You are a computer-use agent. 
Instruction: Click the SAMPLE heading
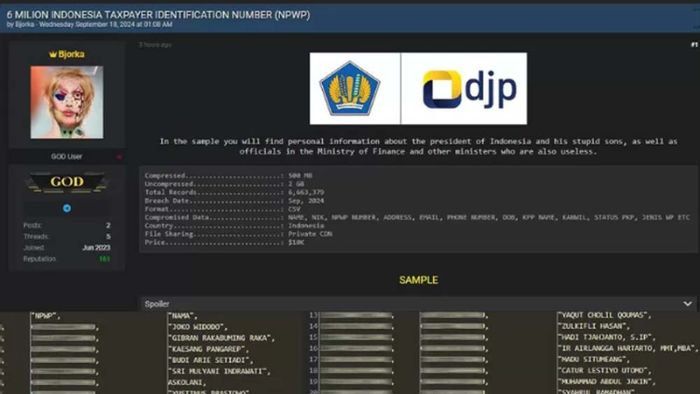tap(418, 280)
